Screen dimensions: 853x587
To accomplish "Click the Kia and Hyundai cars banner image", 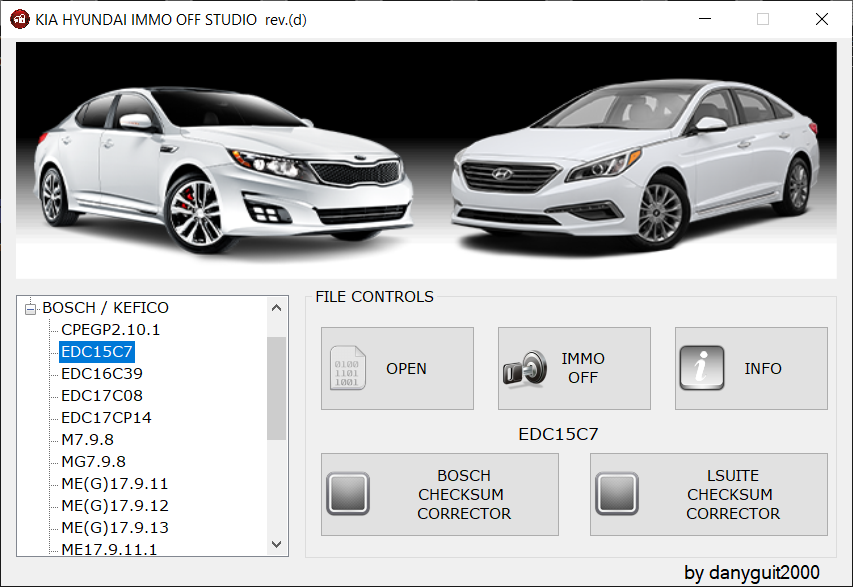I will pos(426,160).
